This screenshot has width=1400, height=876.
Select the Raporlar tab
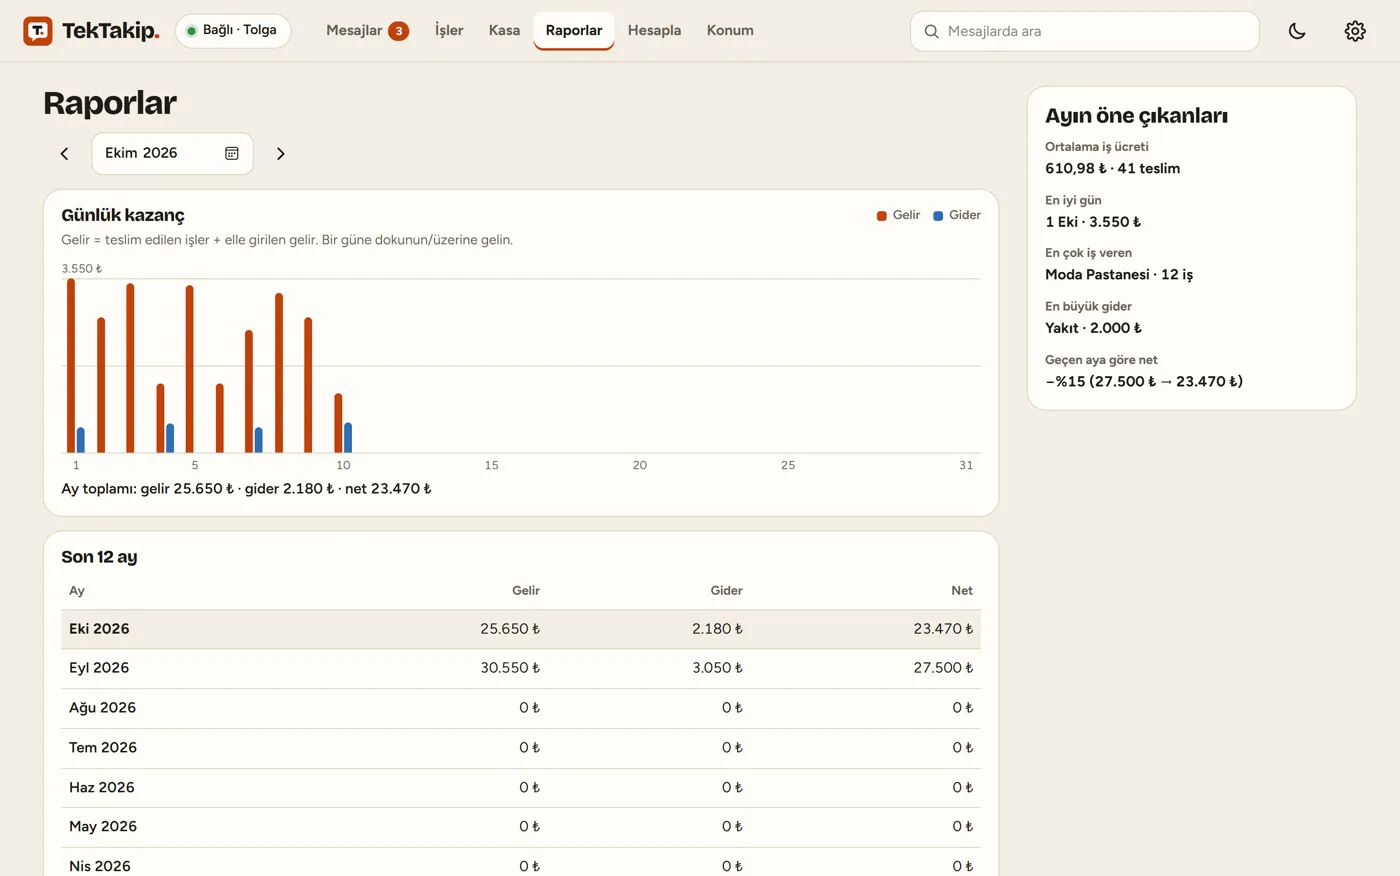(574, 30)
